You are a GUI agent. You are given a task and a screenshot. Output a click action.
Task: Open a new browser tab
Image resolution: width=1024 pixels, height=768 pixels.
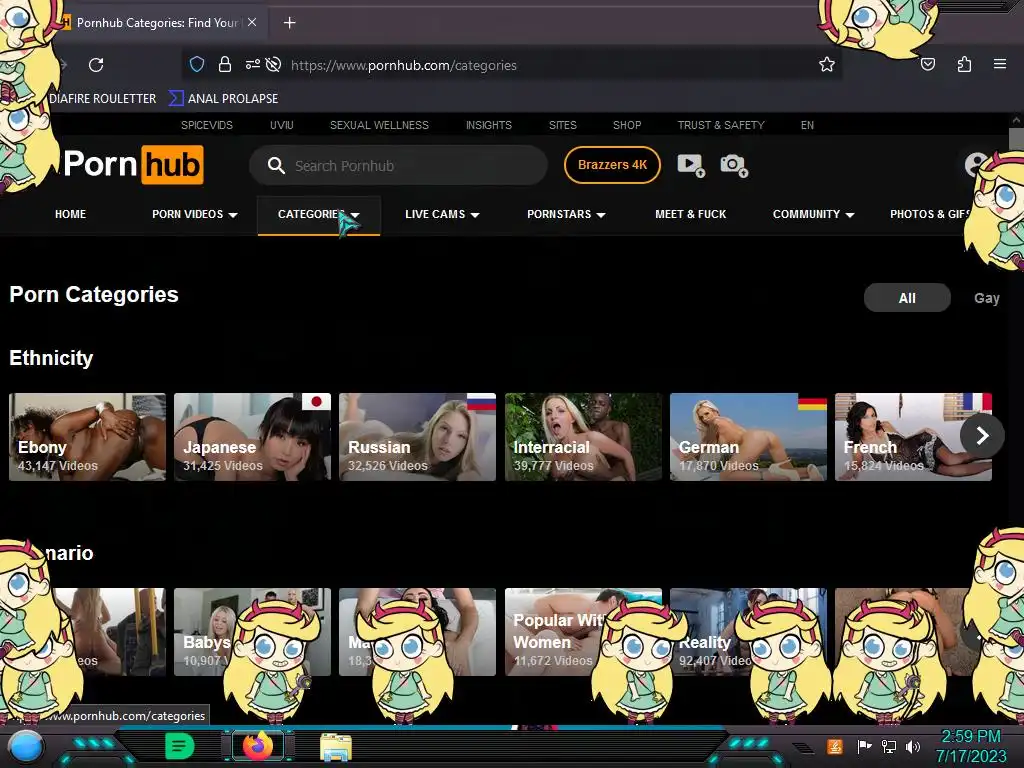click(289, 23)
